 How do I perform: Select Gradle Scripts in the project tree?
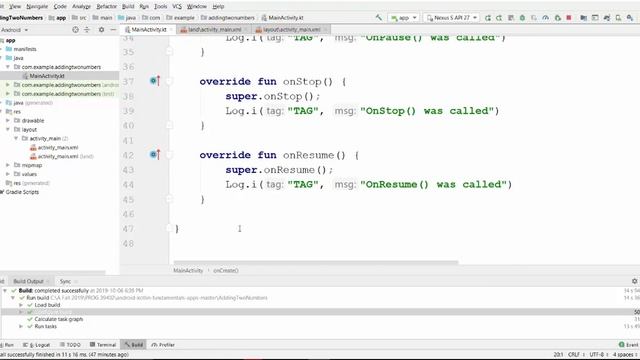pyautogui.click(x=22, y=192)
